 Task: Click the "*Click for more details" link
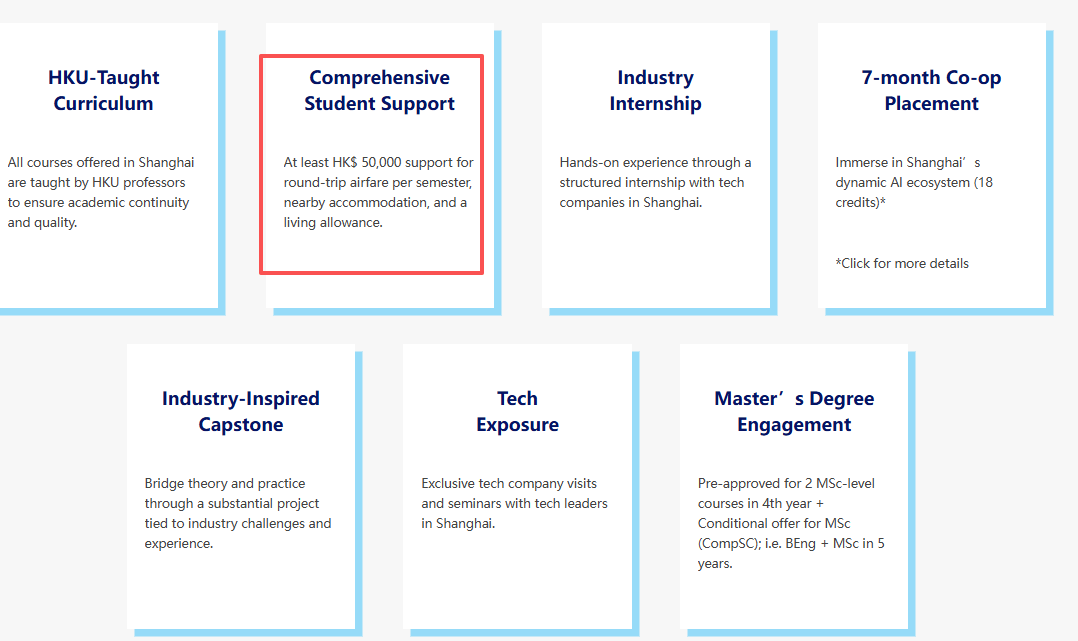(x=902, y=263)
